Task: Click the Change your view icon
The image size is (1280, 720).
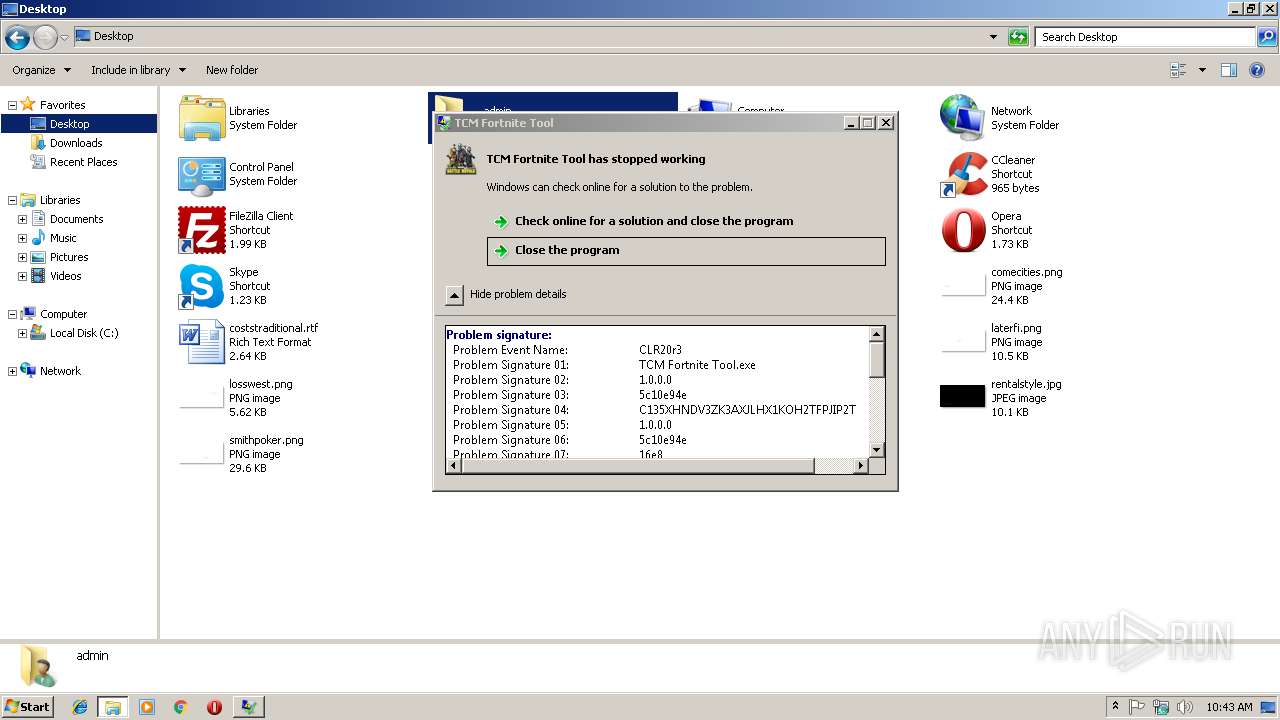Action: click(x=1178, y=70)
